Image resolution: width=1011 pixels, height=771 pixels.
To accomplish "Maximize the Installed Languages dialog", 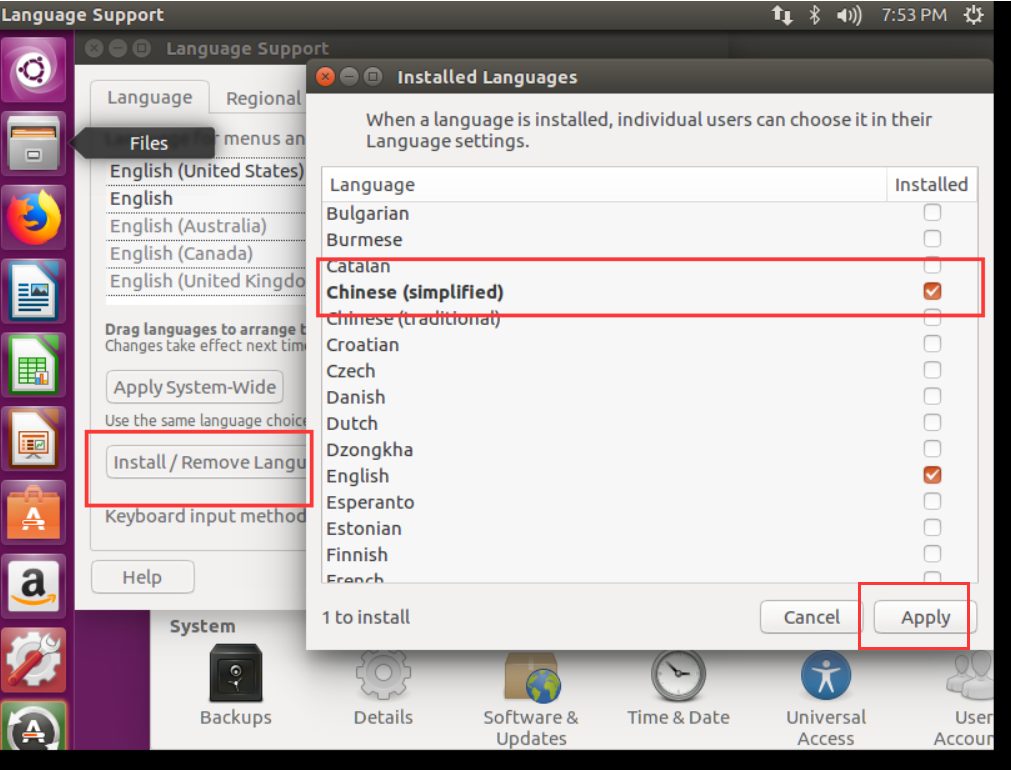I will click(x=373, y=77).
